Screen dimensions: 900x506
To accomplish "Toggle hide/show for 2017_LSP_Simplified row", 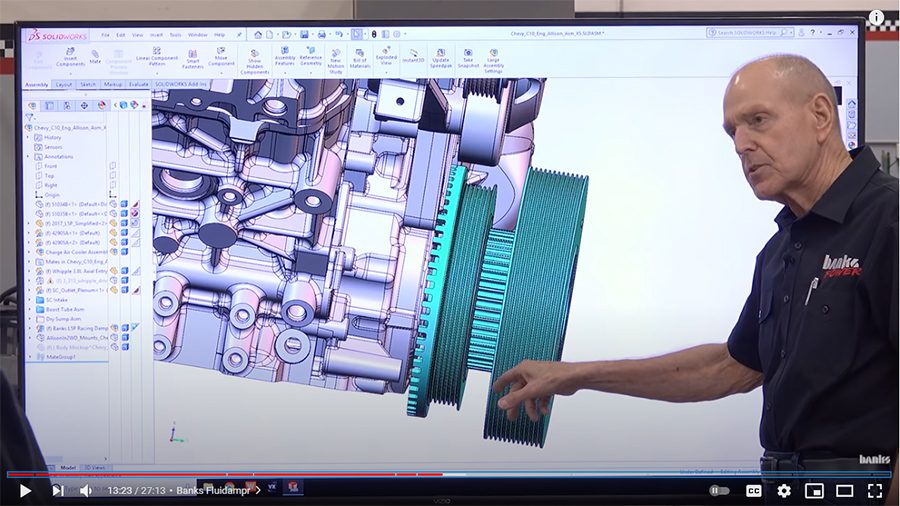I will click(x=114, y=223).
